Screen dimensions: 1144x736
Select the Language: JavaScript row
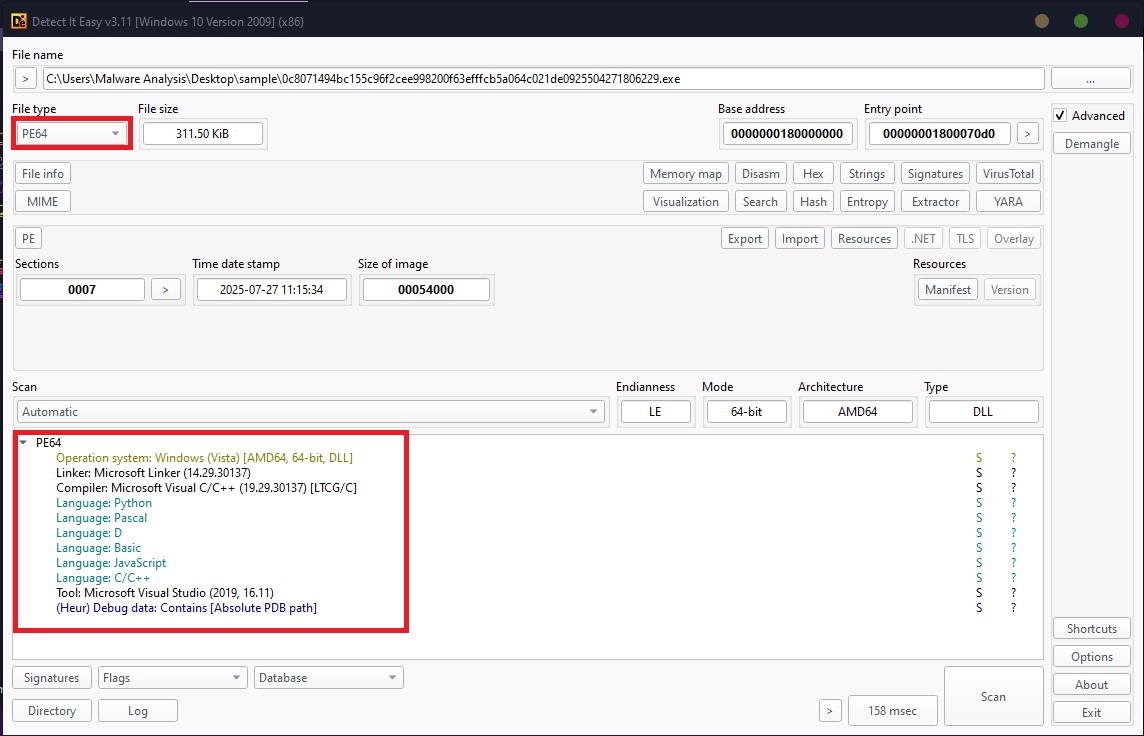(111, 563)
